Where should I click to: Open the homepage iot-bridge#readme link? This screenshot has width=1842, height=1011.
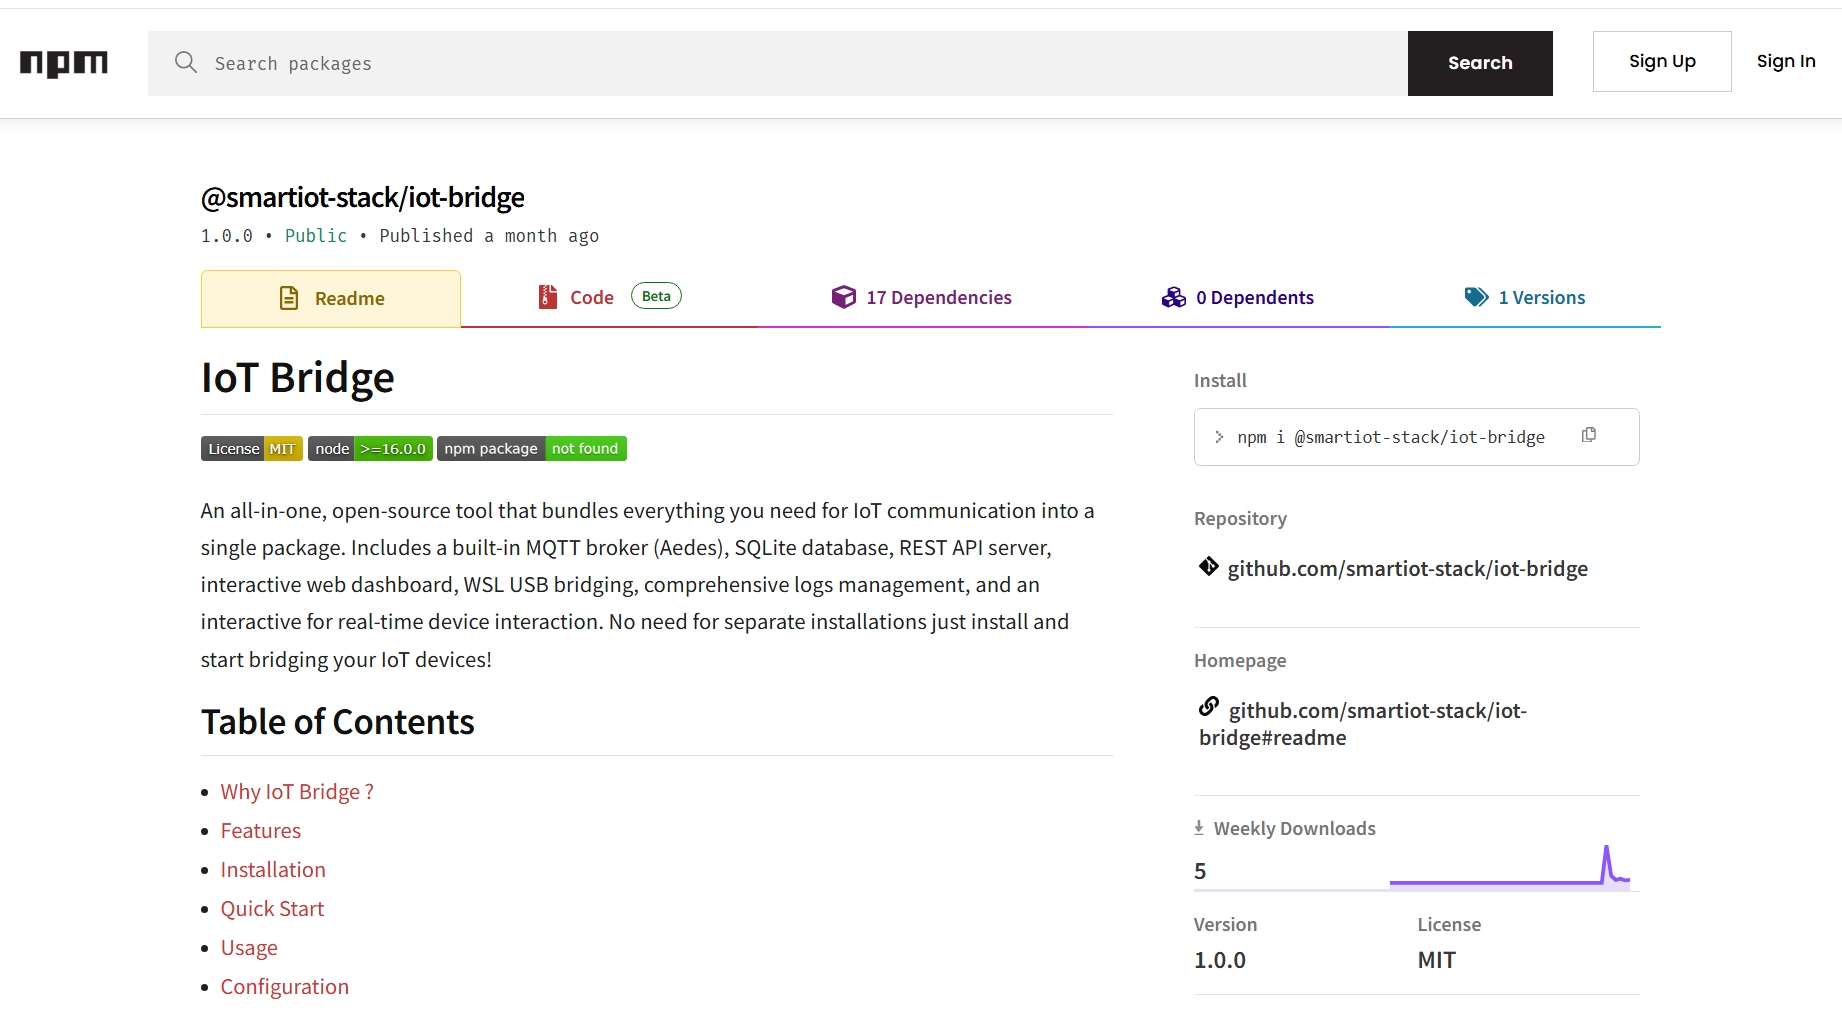tap(1363, 724)
